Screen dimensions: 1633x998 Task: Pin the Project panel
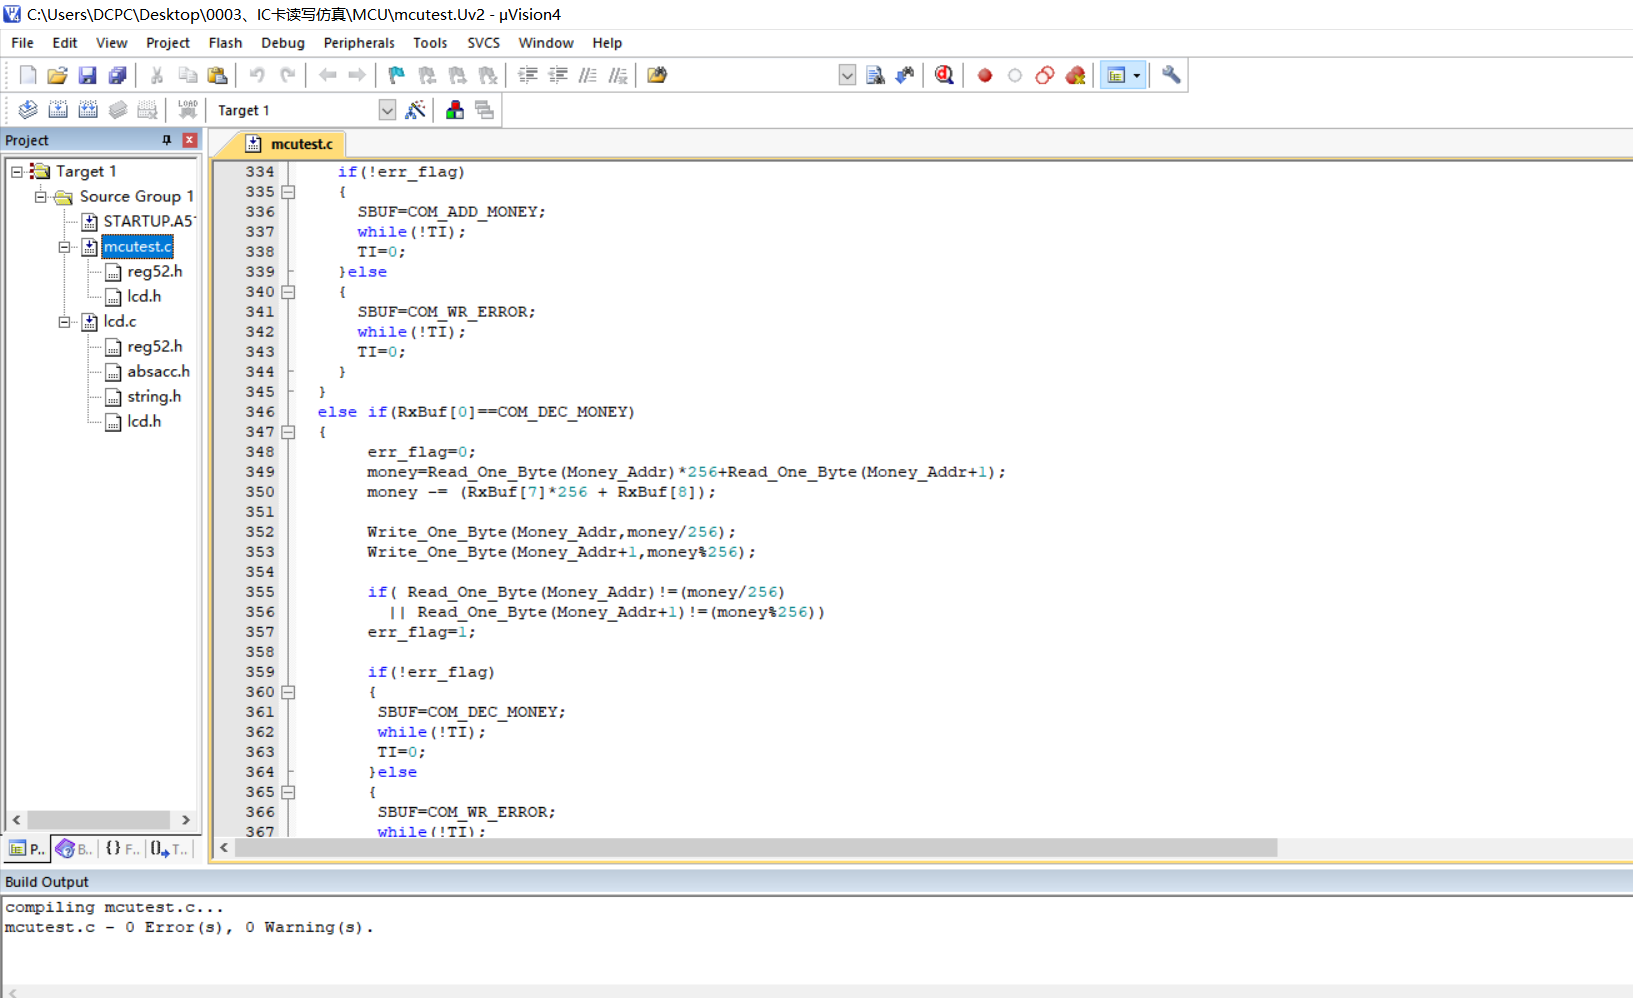(167, 140)
